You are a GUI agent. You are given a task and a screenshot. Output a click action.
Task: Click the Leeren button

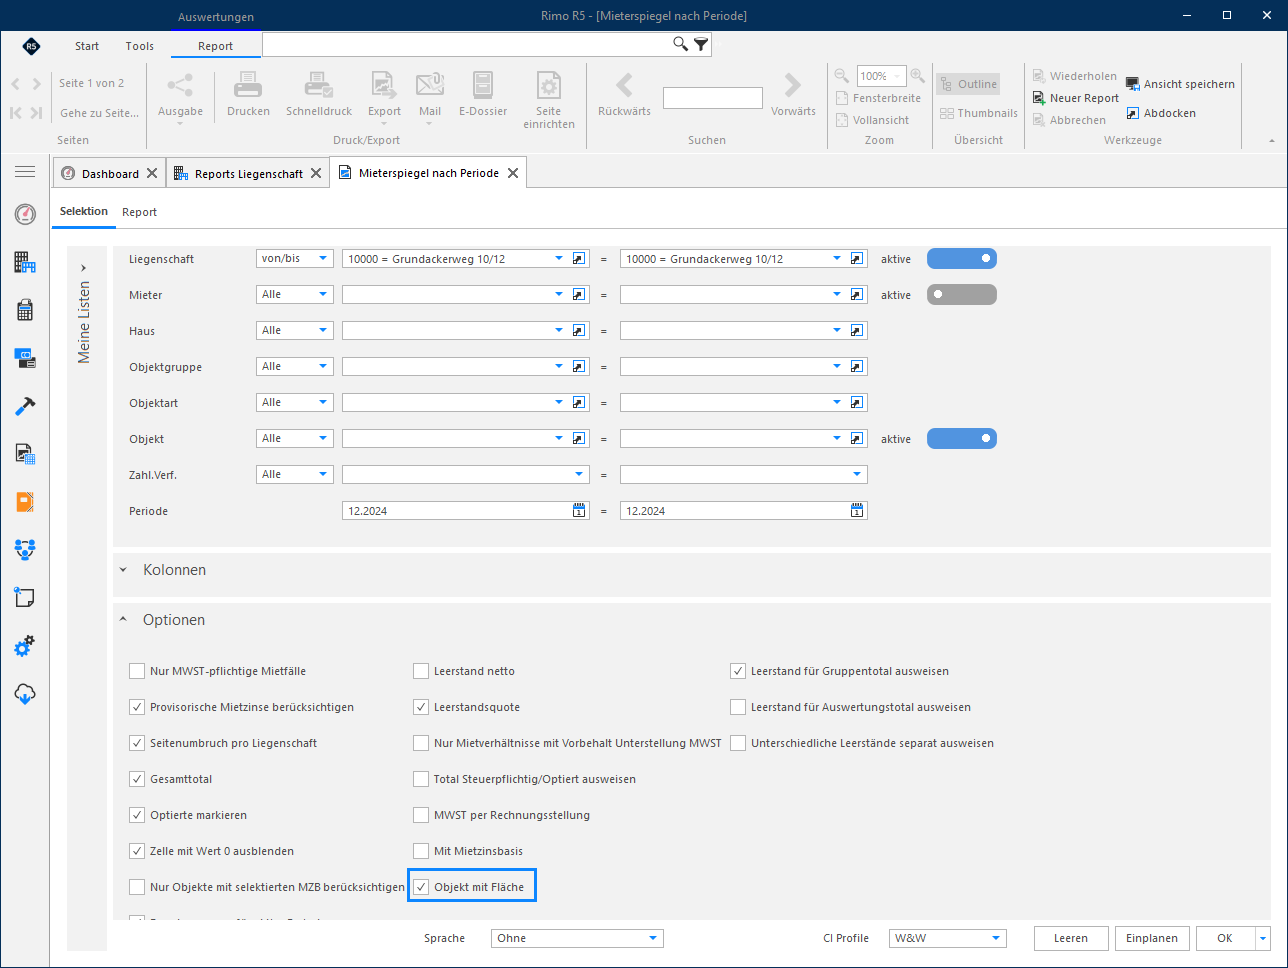[x=1071, y=938]
